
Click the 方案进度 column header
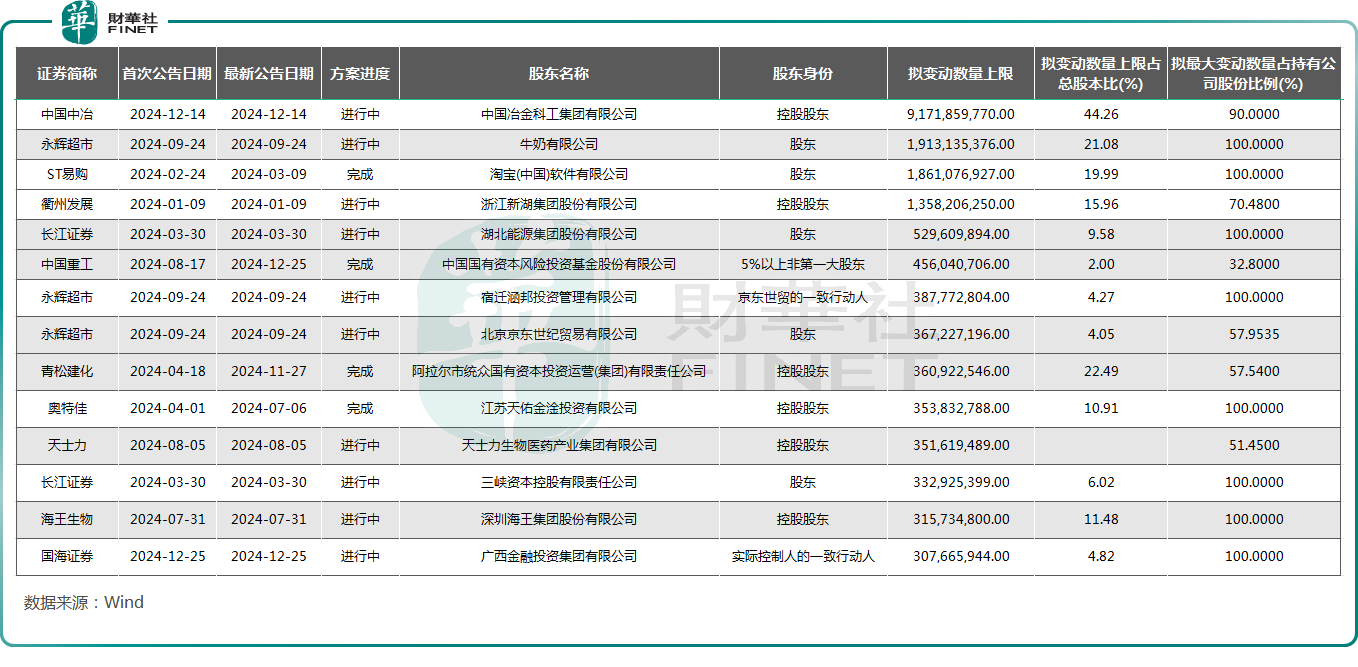359,73
